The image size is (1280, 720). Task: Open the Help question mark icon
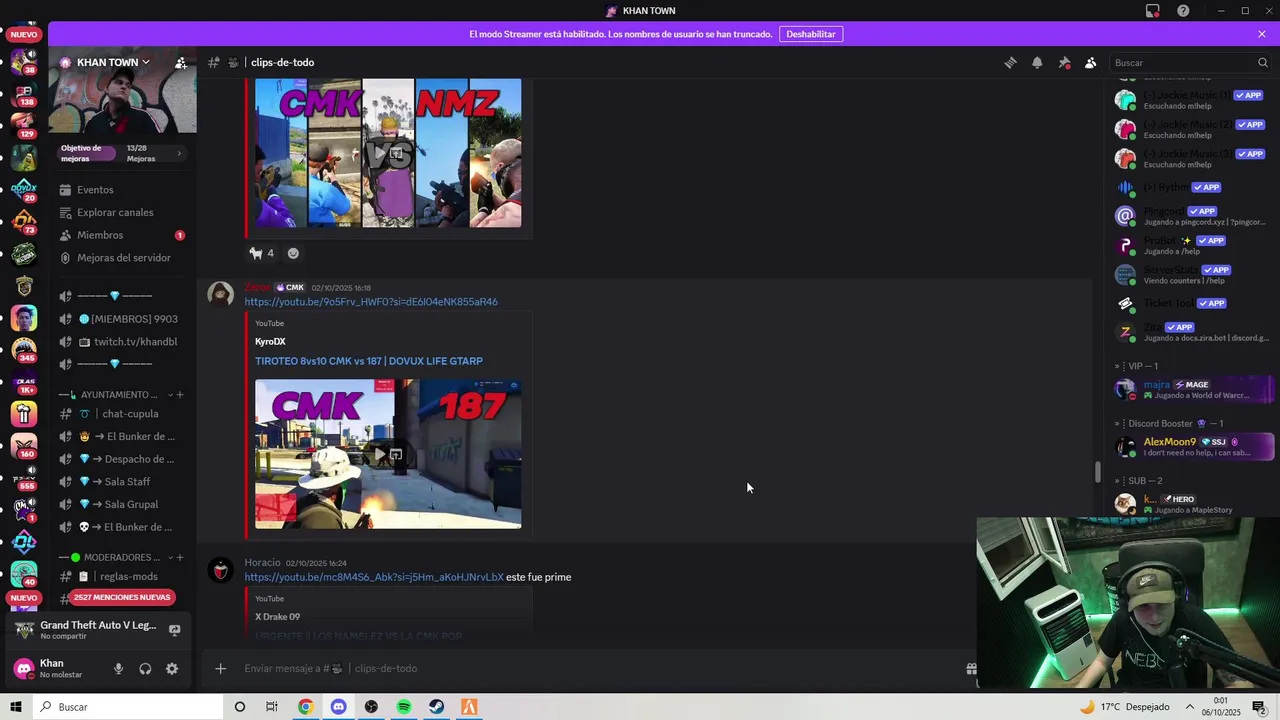1184,11
